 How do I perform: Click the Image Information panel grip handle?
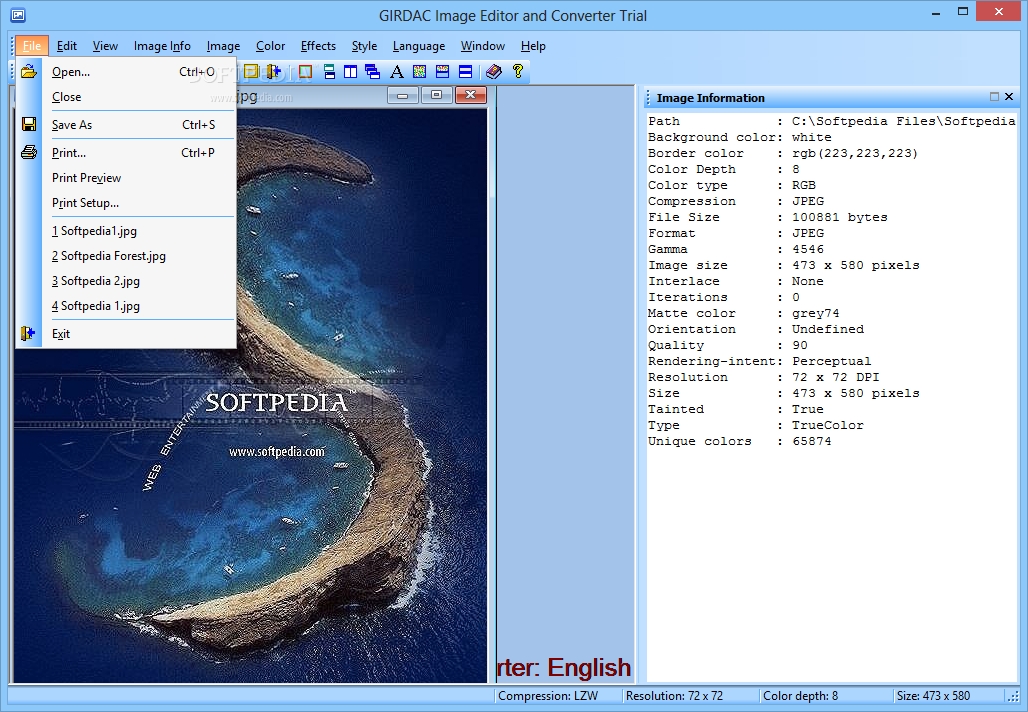648,98
